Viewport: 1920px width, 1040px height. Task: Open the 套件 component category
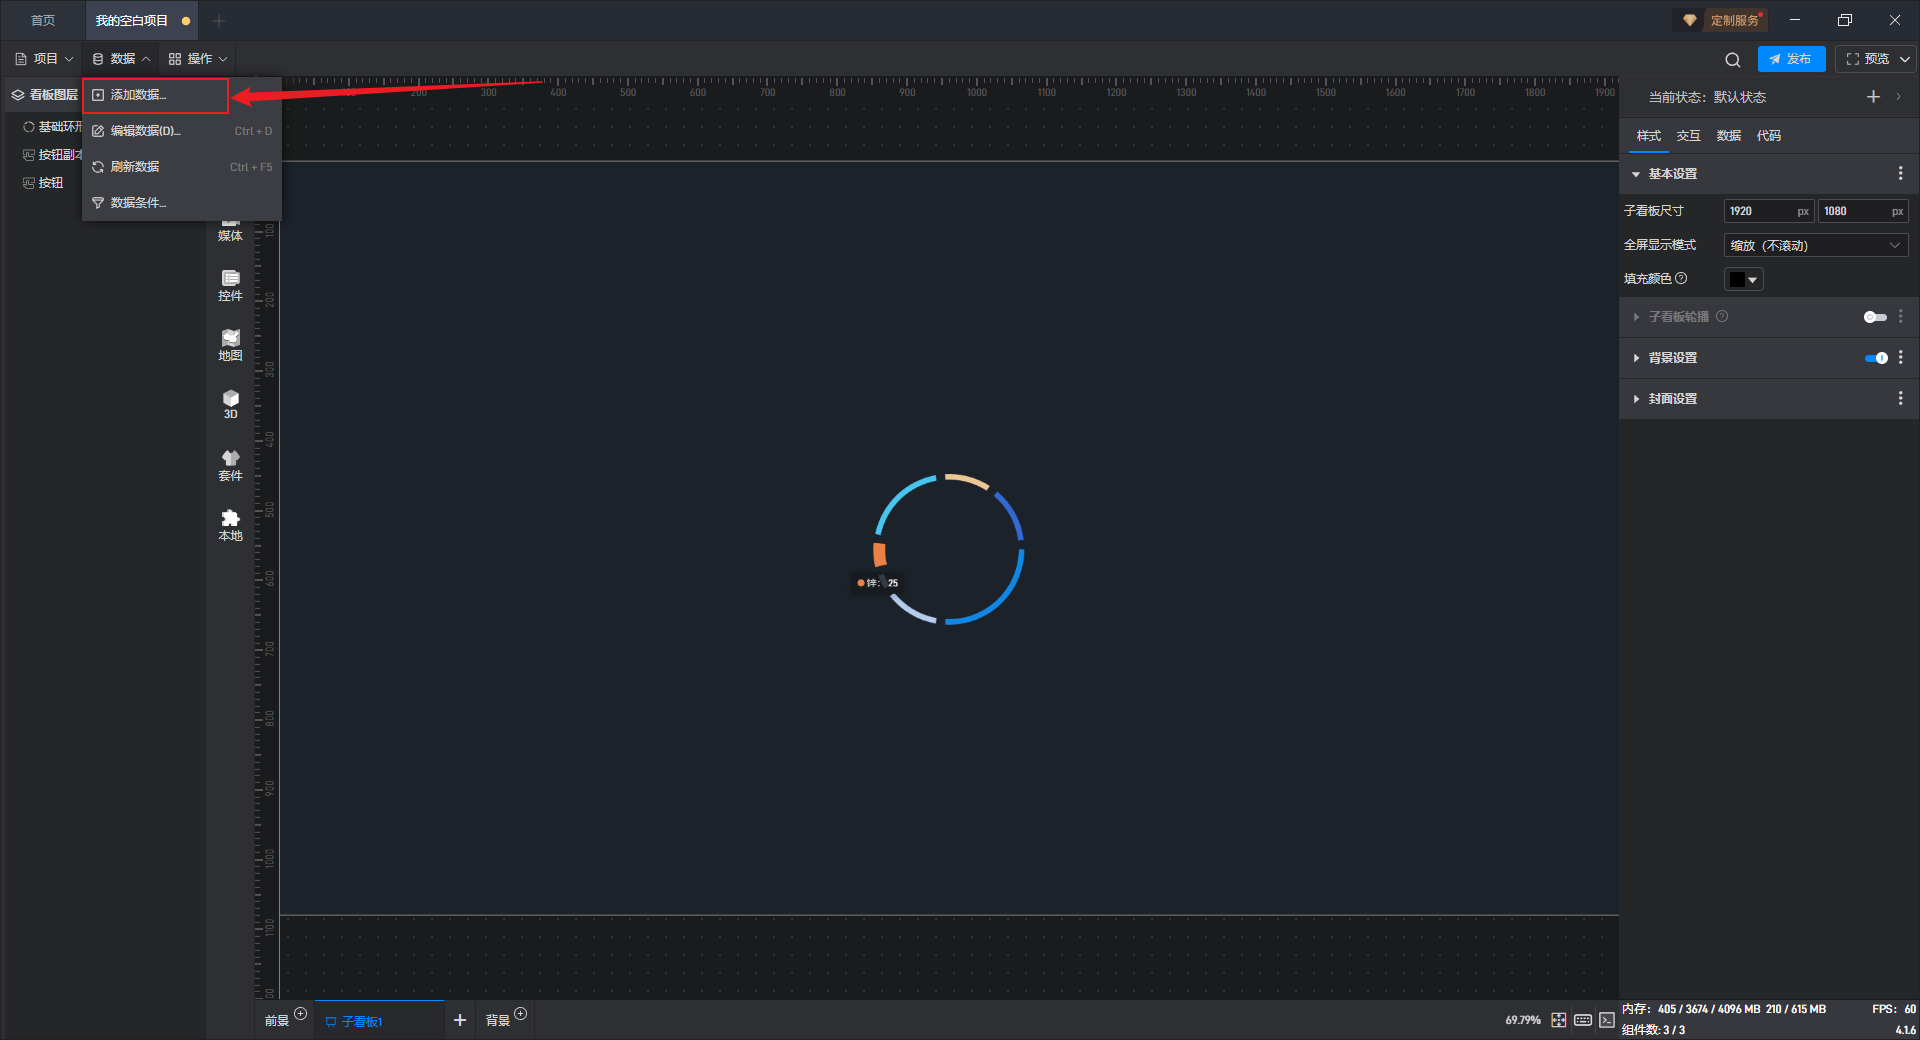tap(230, 466)
